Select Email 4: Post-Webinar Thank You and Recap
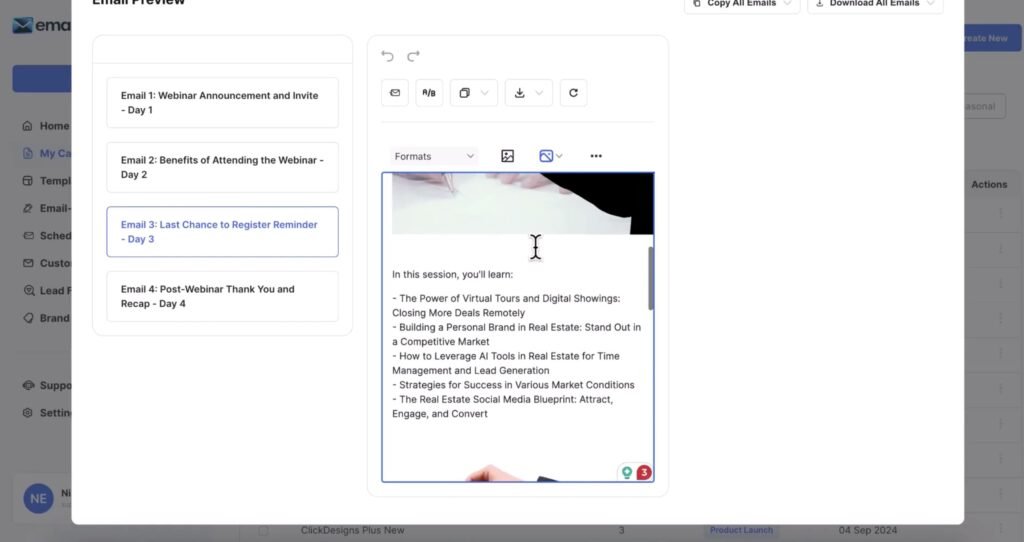 pos(223,296)
